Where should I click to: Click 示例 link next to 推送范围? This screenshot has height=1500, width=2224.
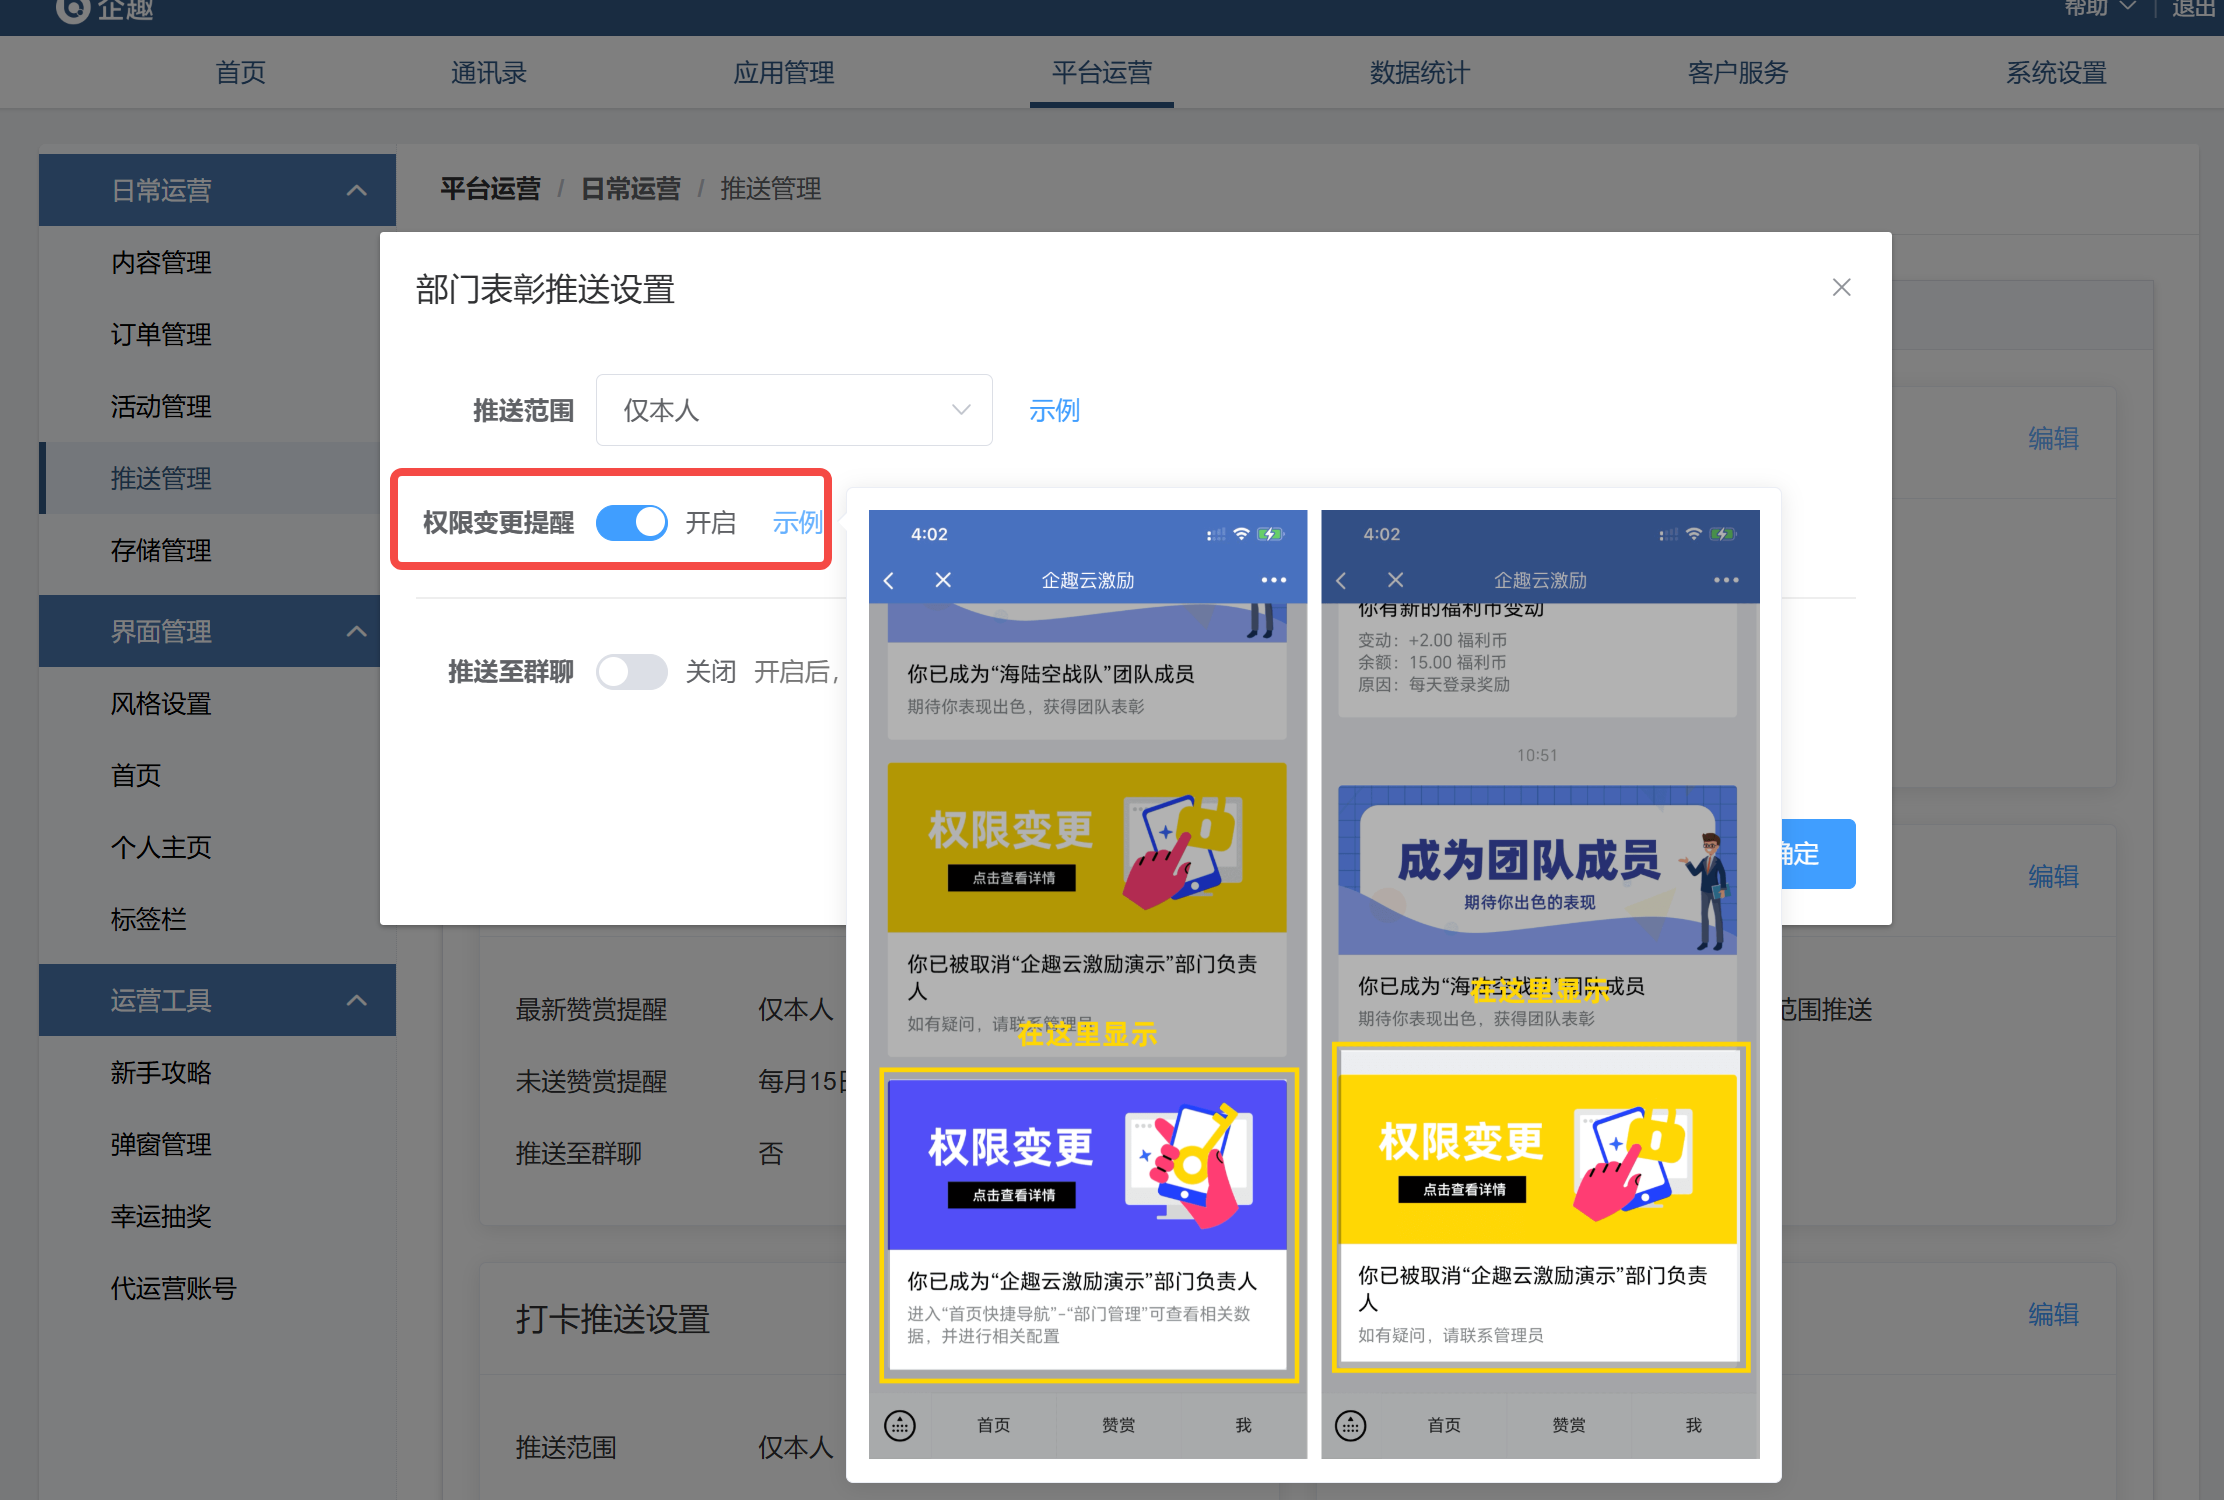coord(1054,410)
